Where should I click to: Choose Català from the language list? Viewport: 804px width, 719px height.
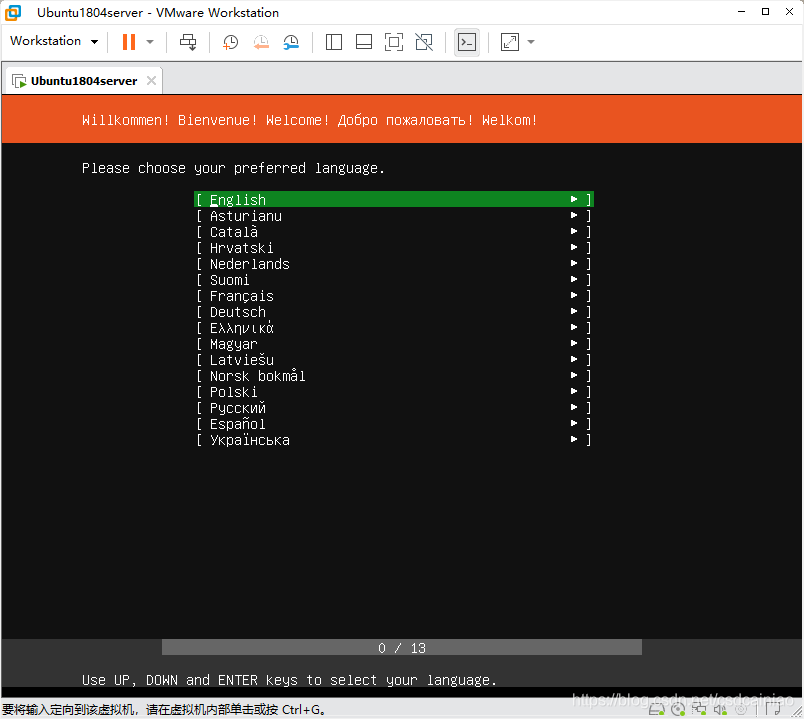tap(394, 232)
